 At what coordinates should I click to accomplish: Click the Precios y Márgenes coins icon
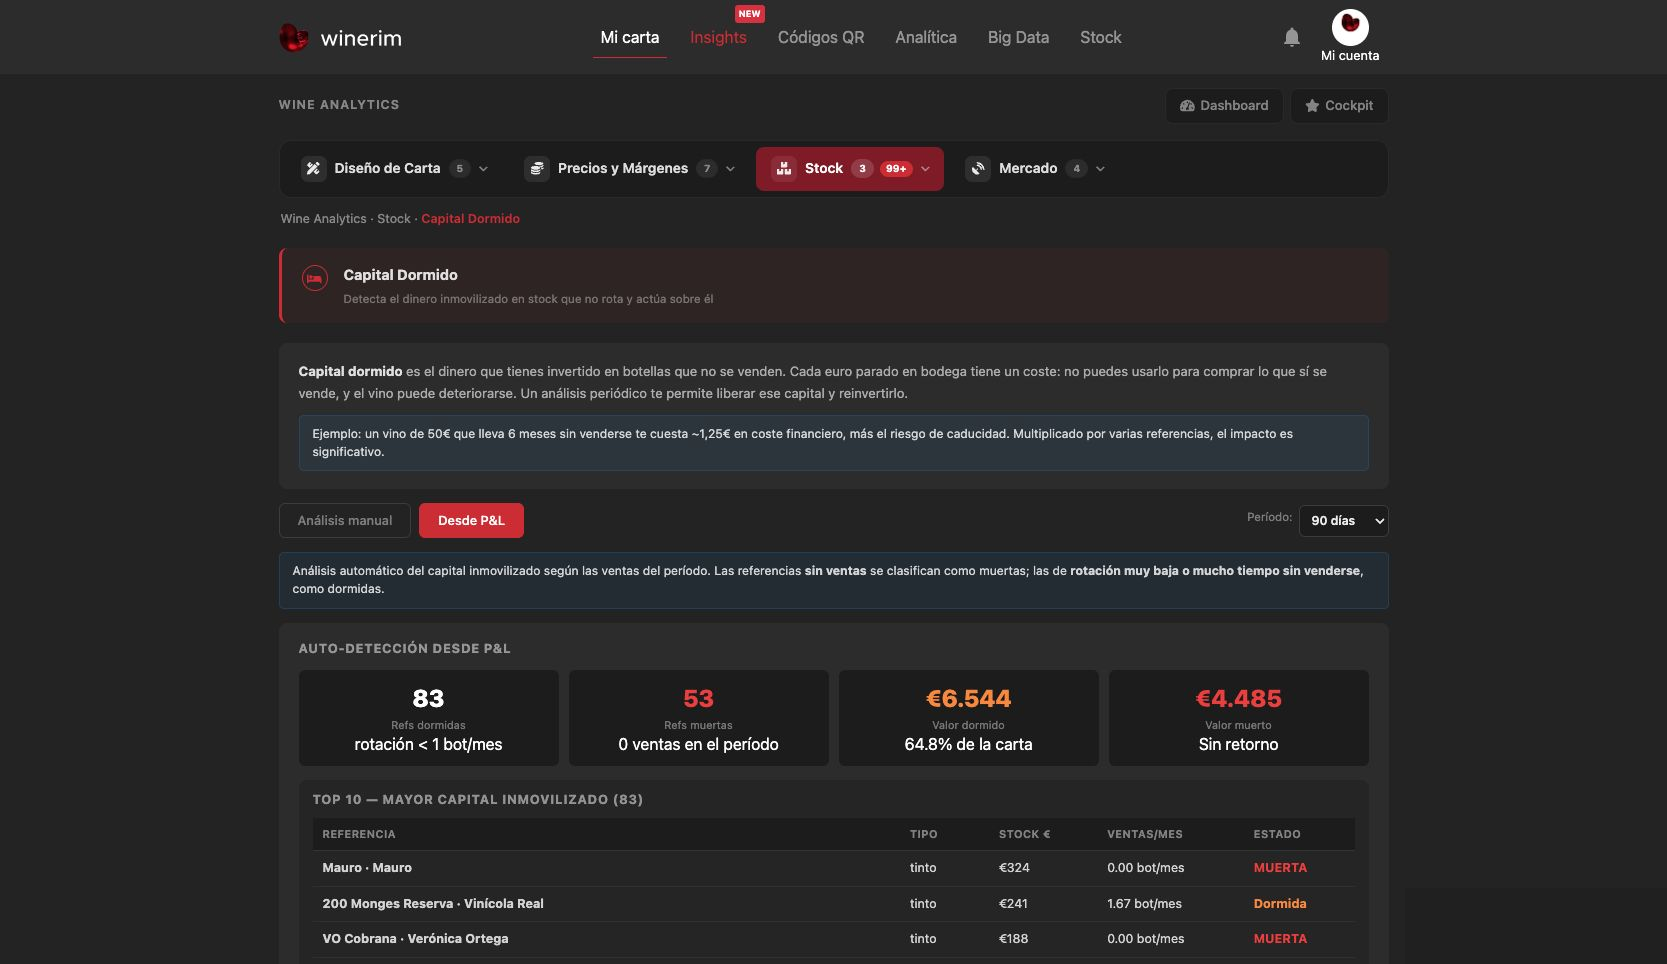click(537, 169)
